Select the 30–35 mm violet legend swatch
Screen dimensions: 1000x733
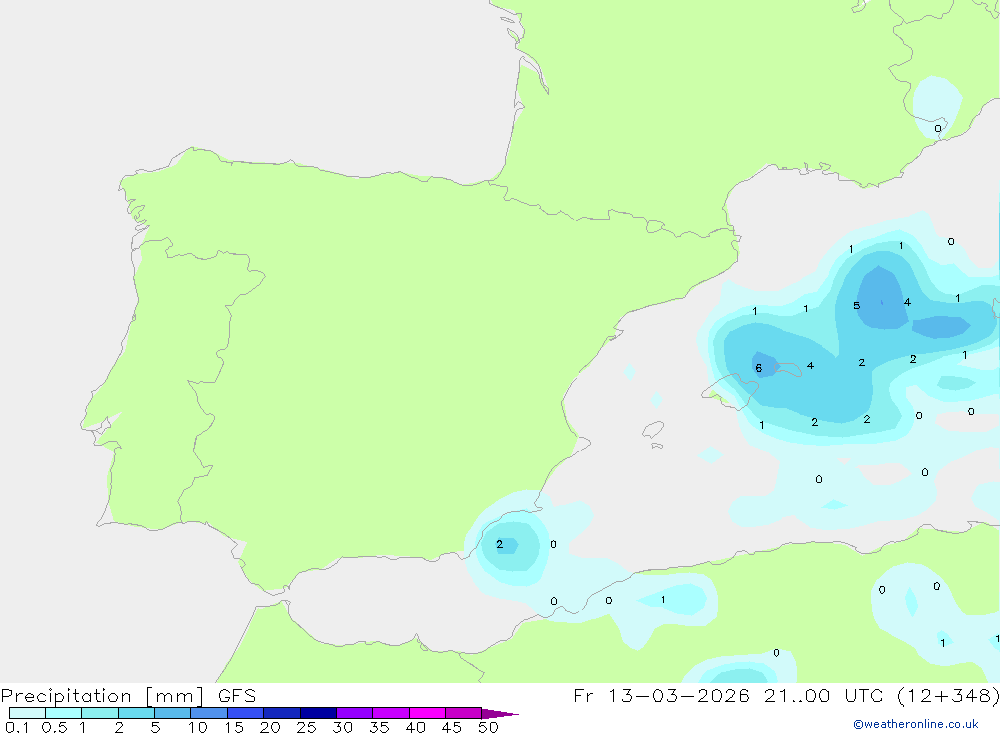(355, 713)
